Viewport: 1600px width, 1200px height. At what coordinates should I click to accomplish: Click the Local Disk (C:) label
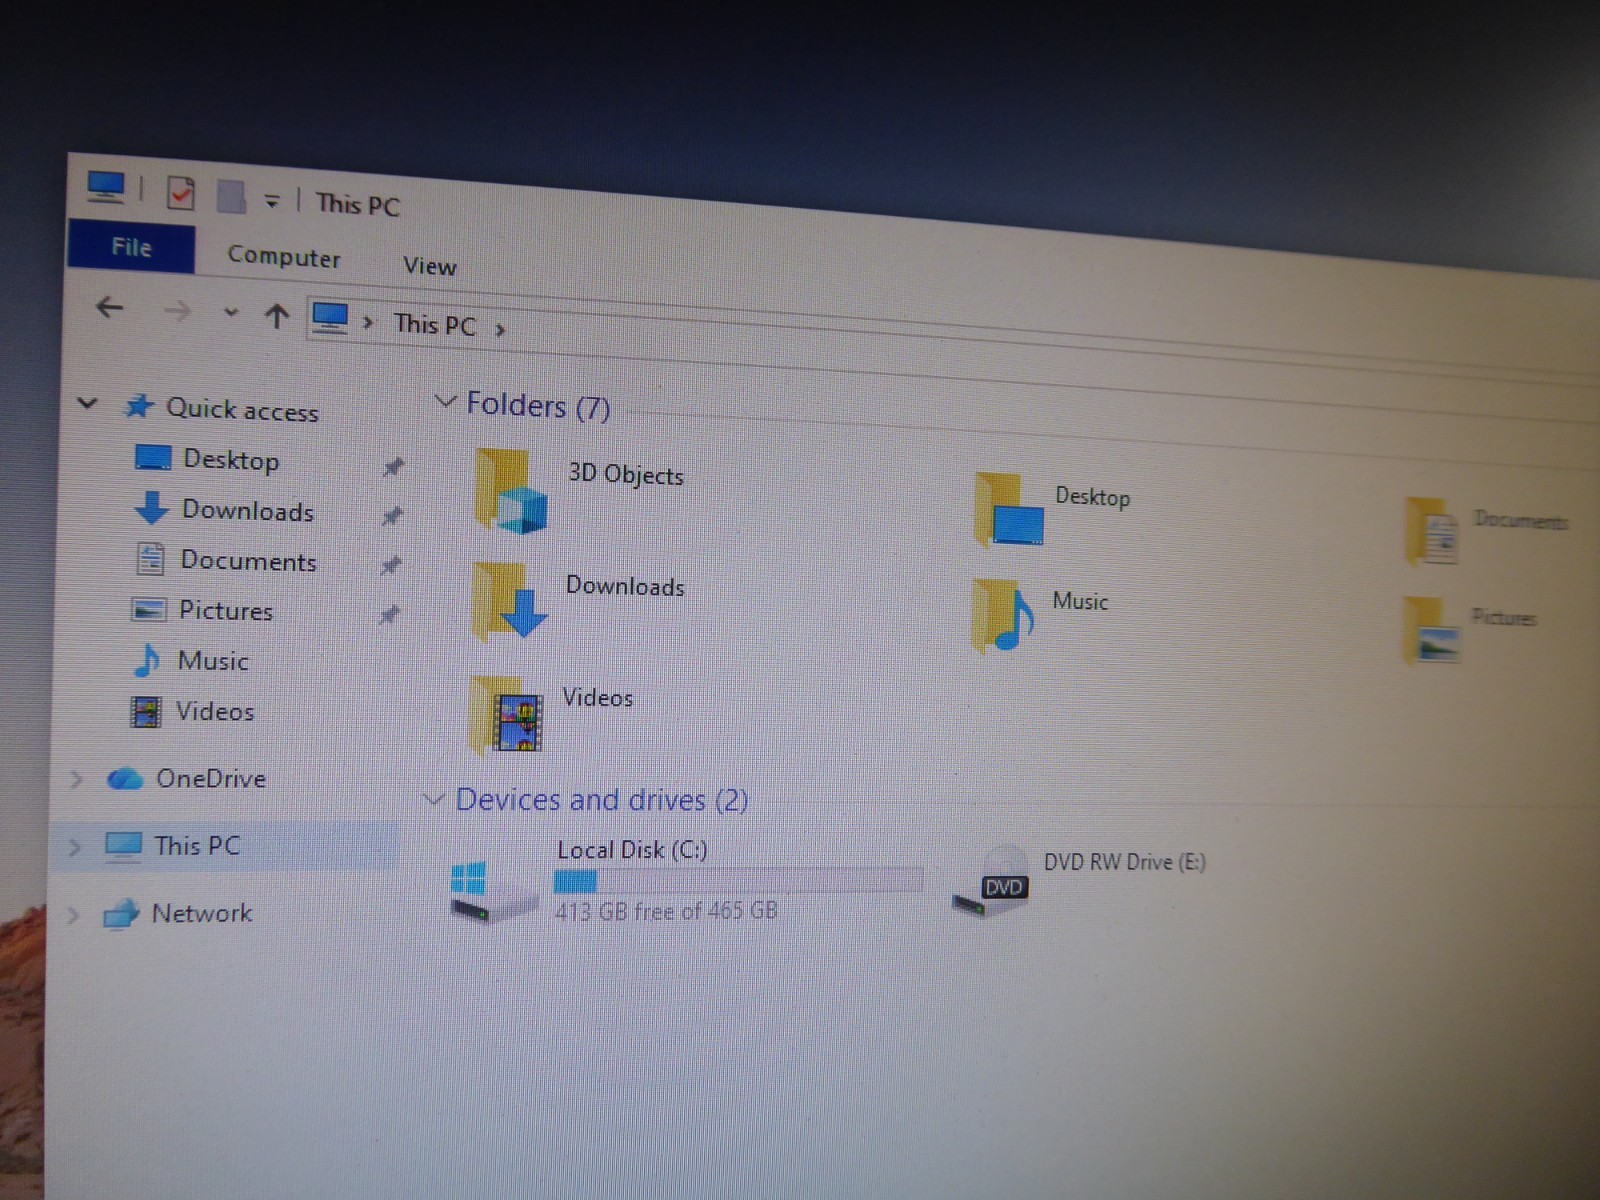click(632, 850)
